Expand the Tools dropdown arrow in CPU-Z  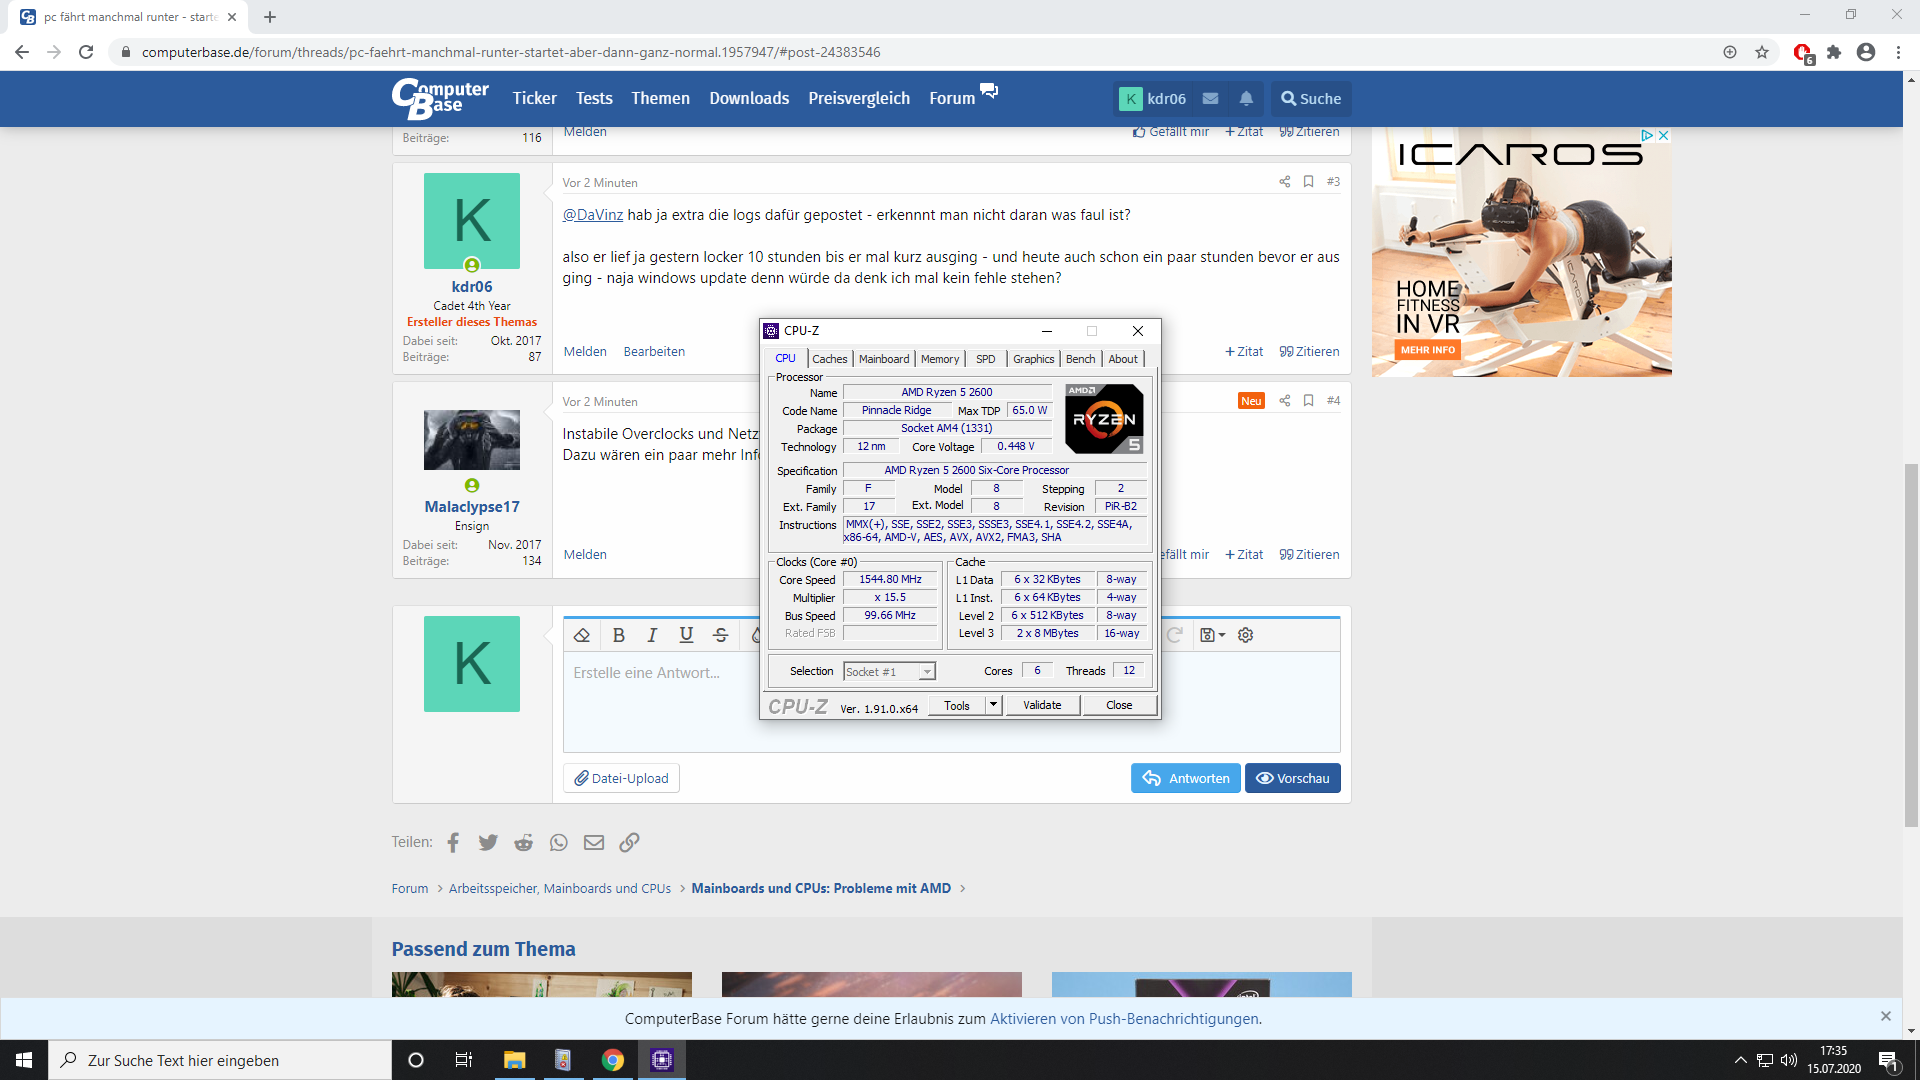(x=993, y=705)
